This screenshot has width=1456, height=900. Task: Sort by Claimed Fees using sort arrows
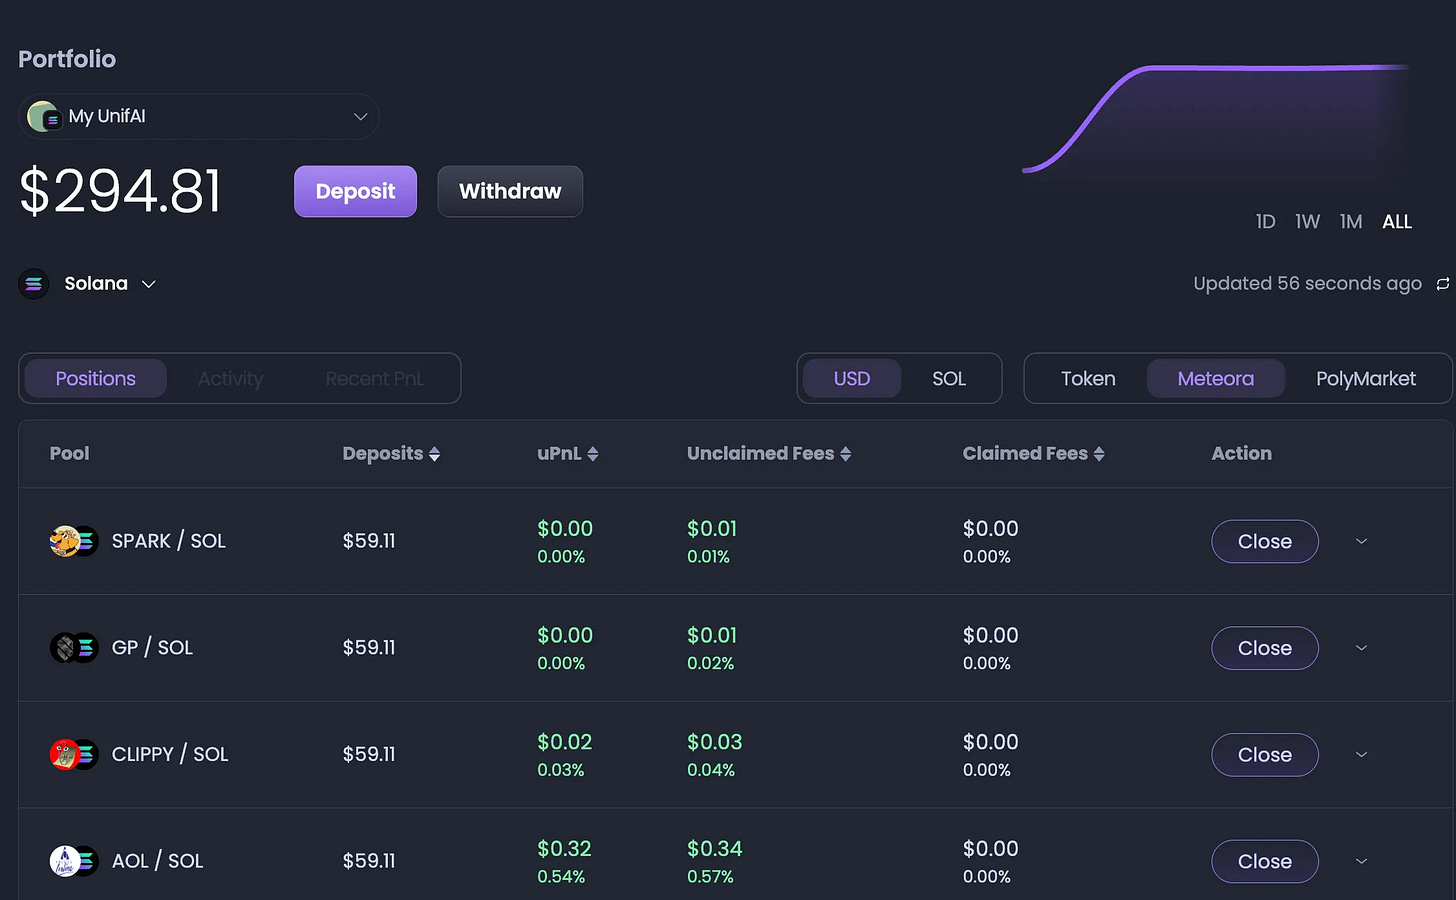point(1099,454)
